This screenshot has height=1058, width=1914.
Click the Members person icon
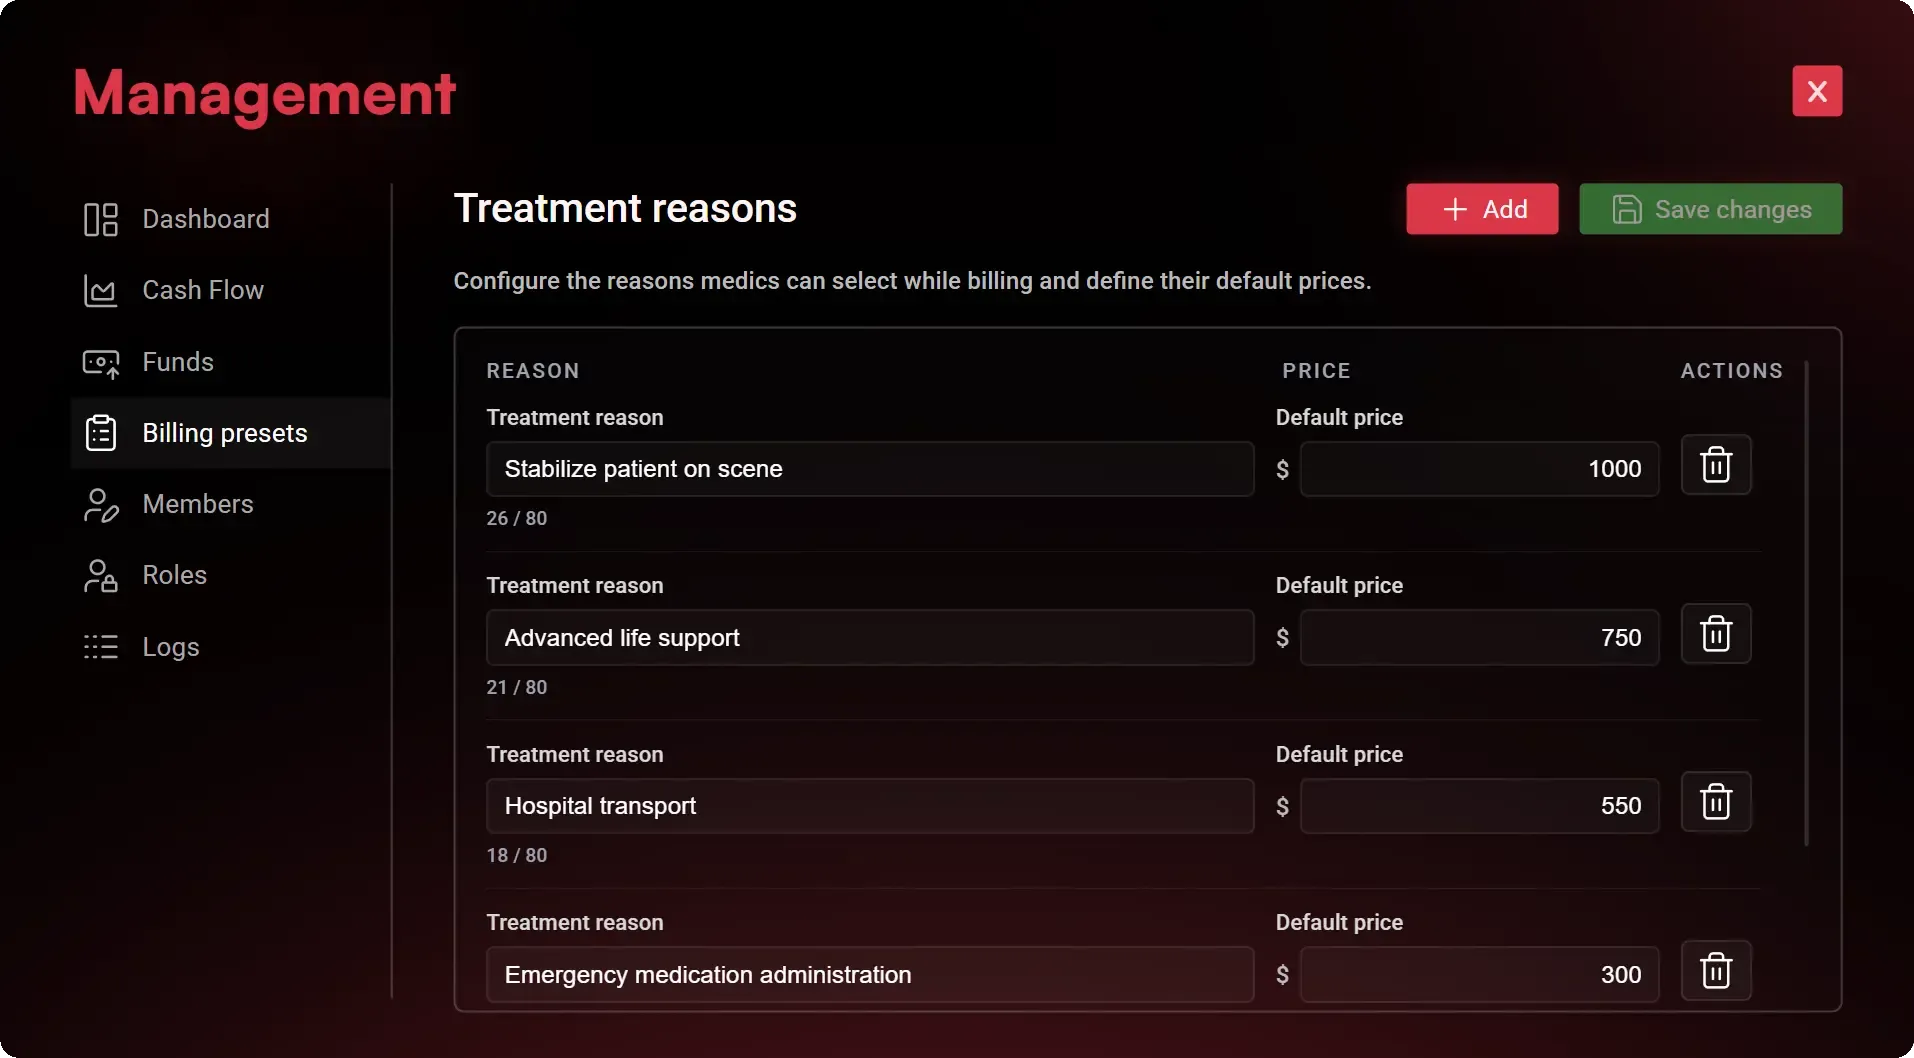click(x=101, y=505)
